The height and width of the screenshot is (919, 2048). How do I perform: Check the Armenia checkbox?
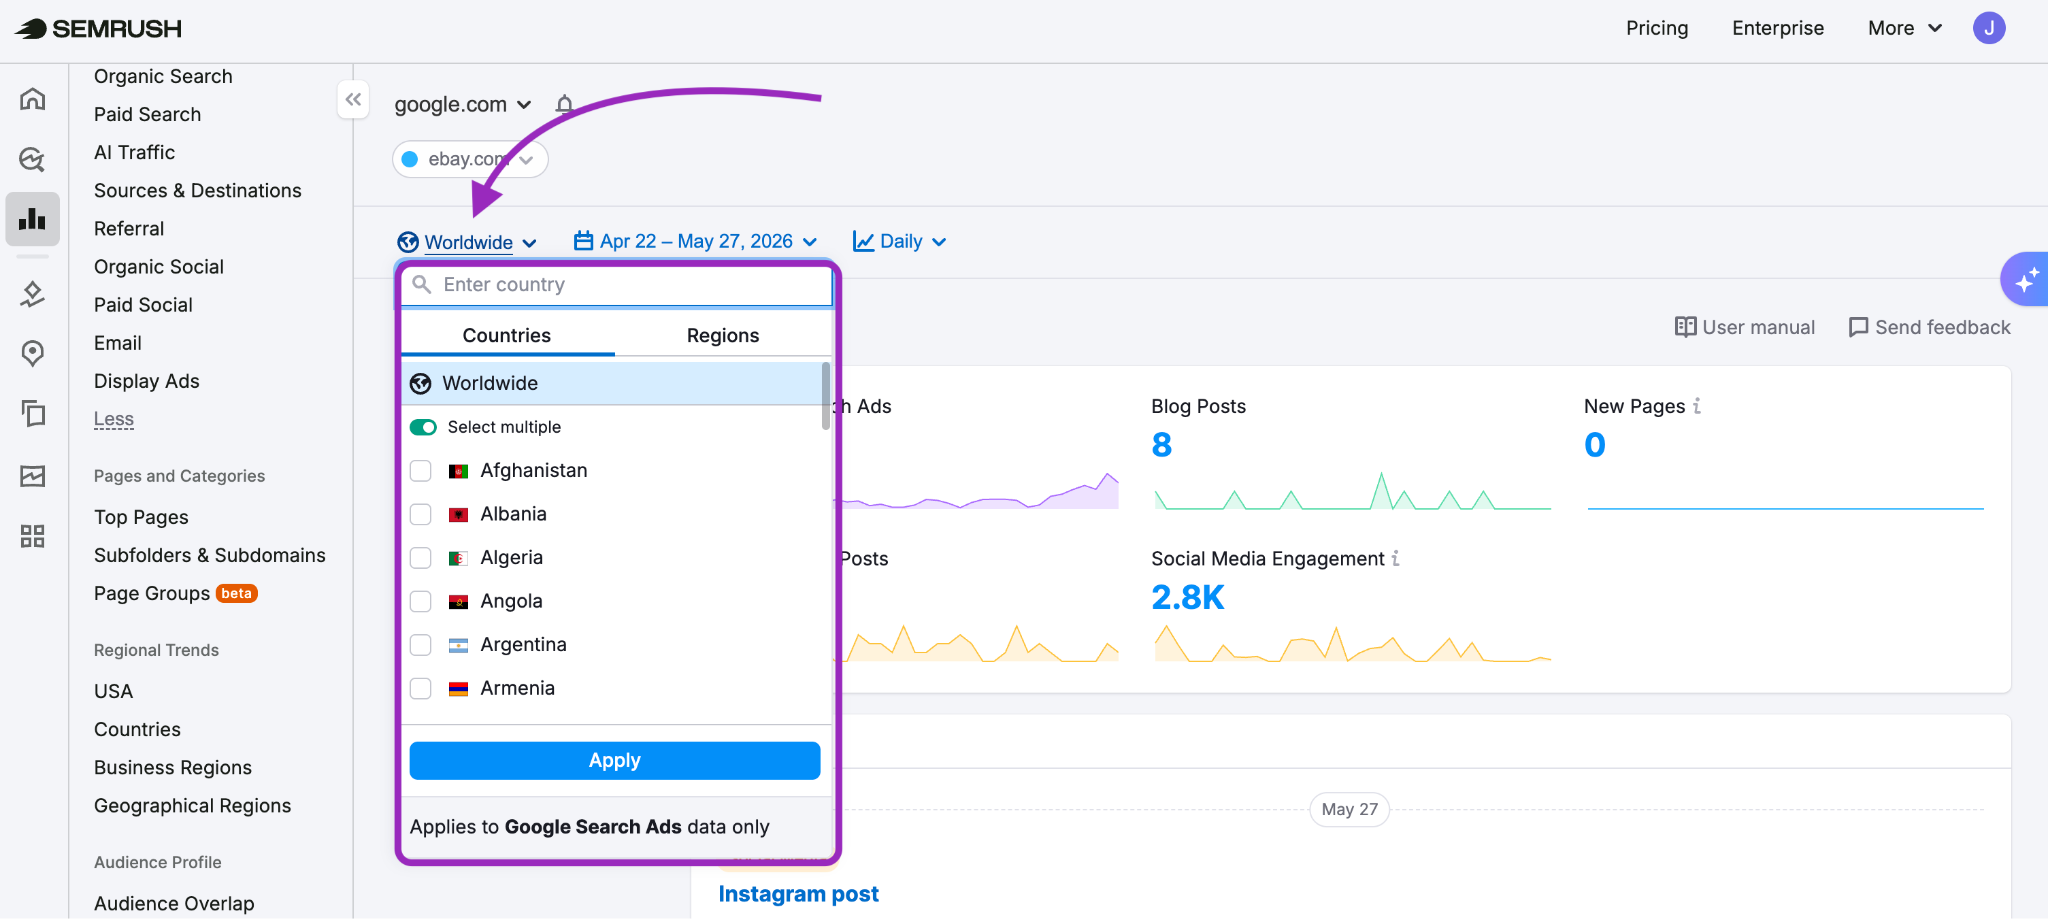(421, 688)
